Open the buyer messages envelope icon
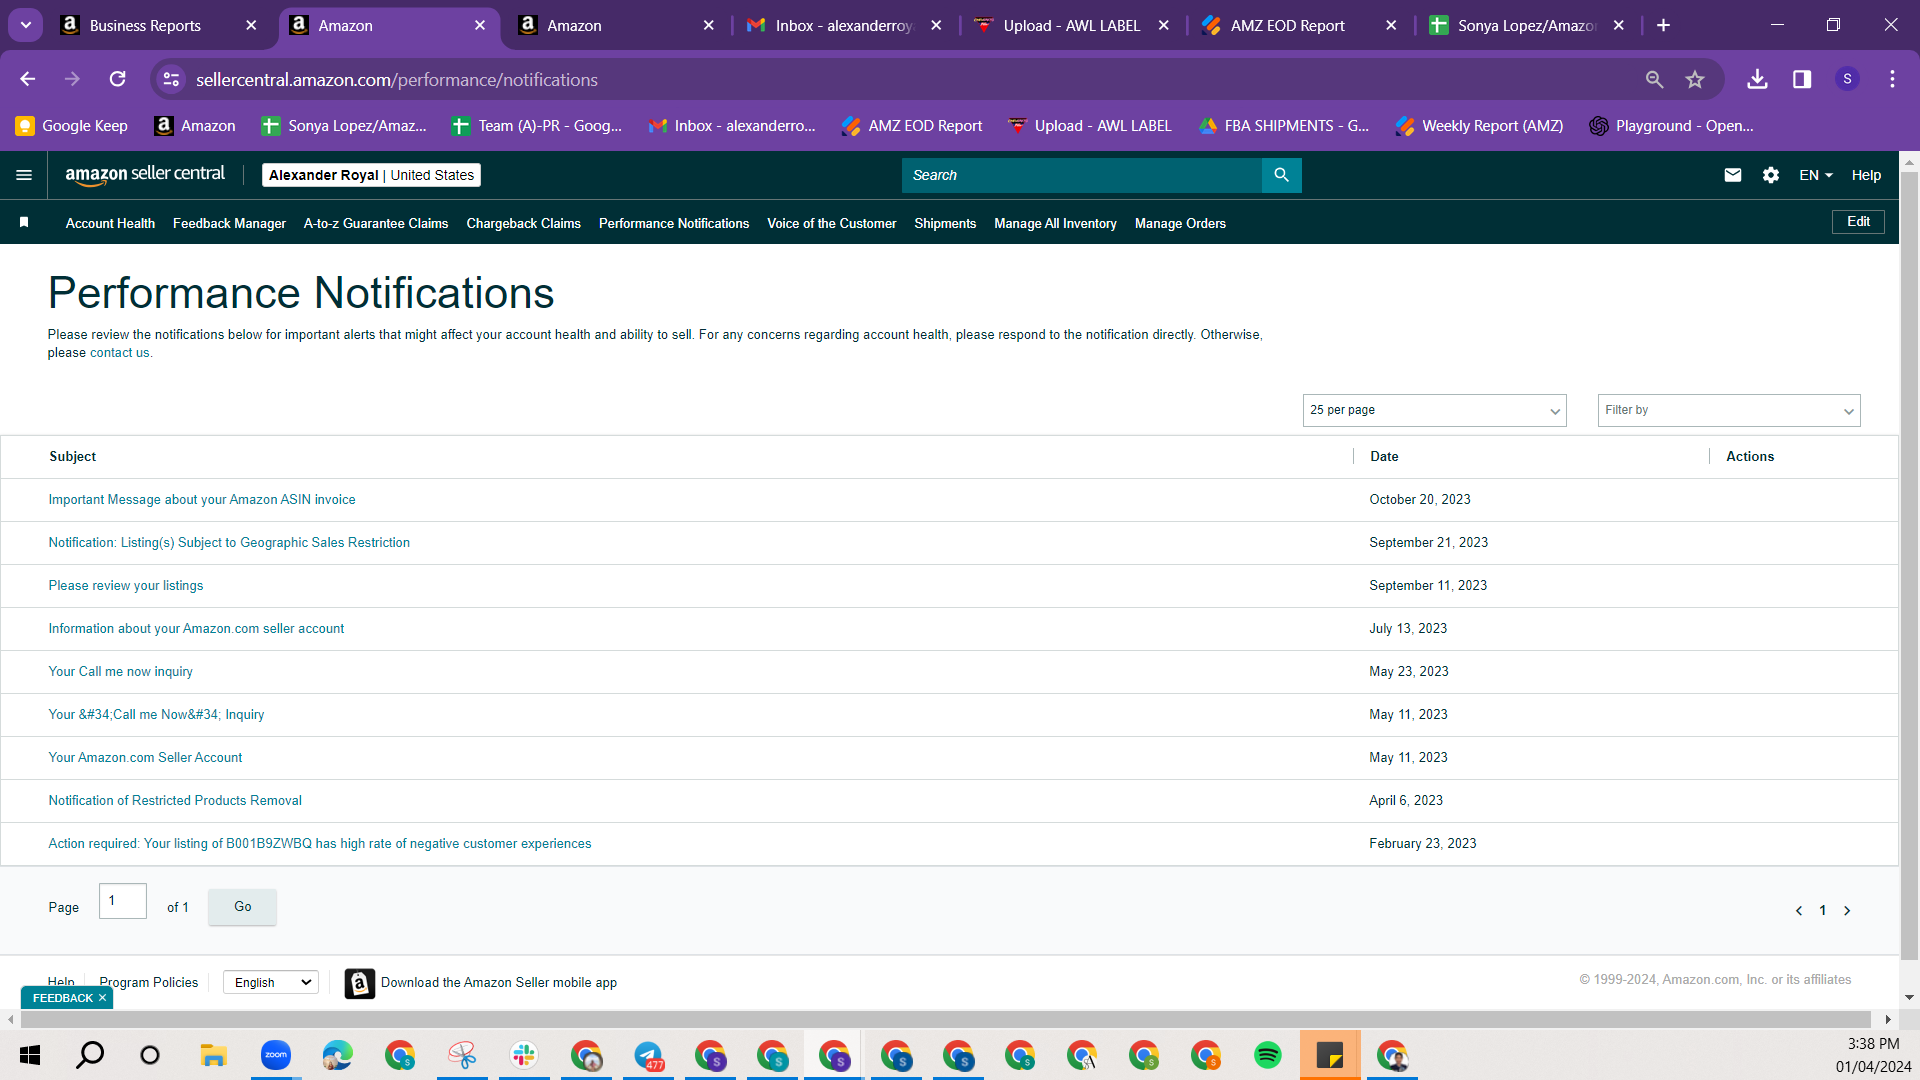The width and height of the screenshot is (1920, 1080). click(x=1733, y=175)
